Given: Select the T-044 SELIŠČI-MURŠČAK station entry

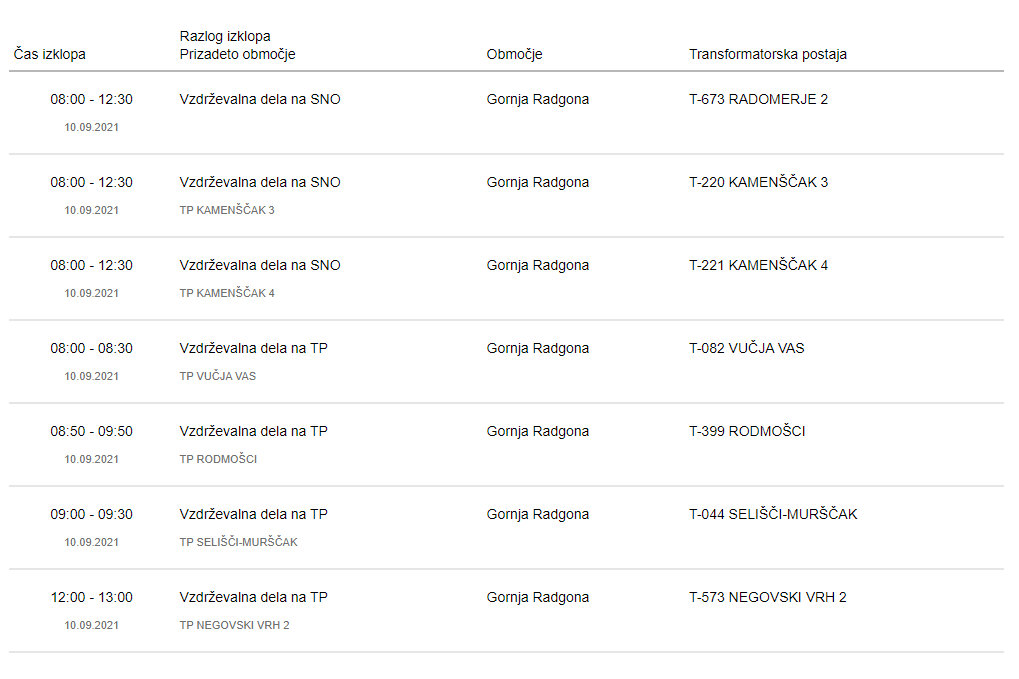Looking at the screenshot, I should (773, 514).
